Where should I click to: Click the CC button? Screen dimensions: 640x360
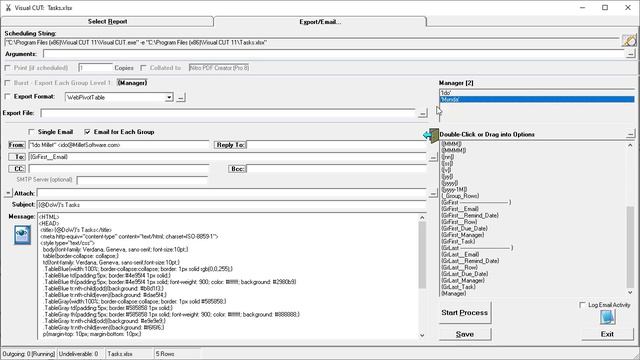pos(17,169)
